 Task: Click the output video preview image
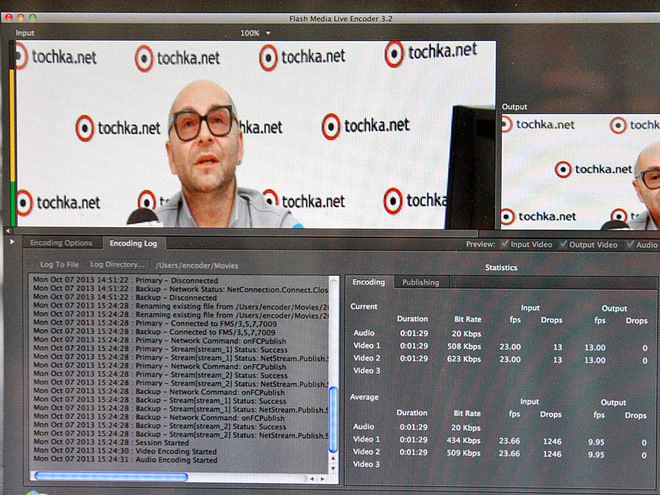pos(580,170)
